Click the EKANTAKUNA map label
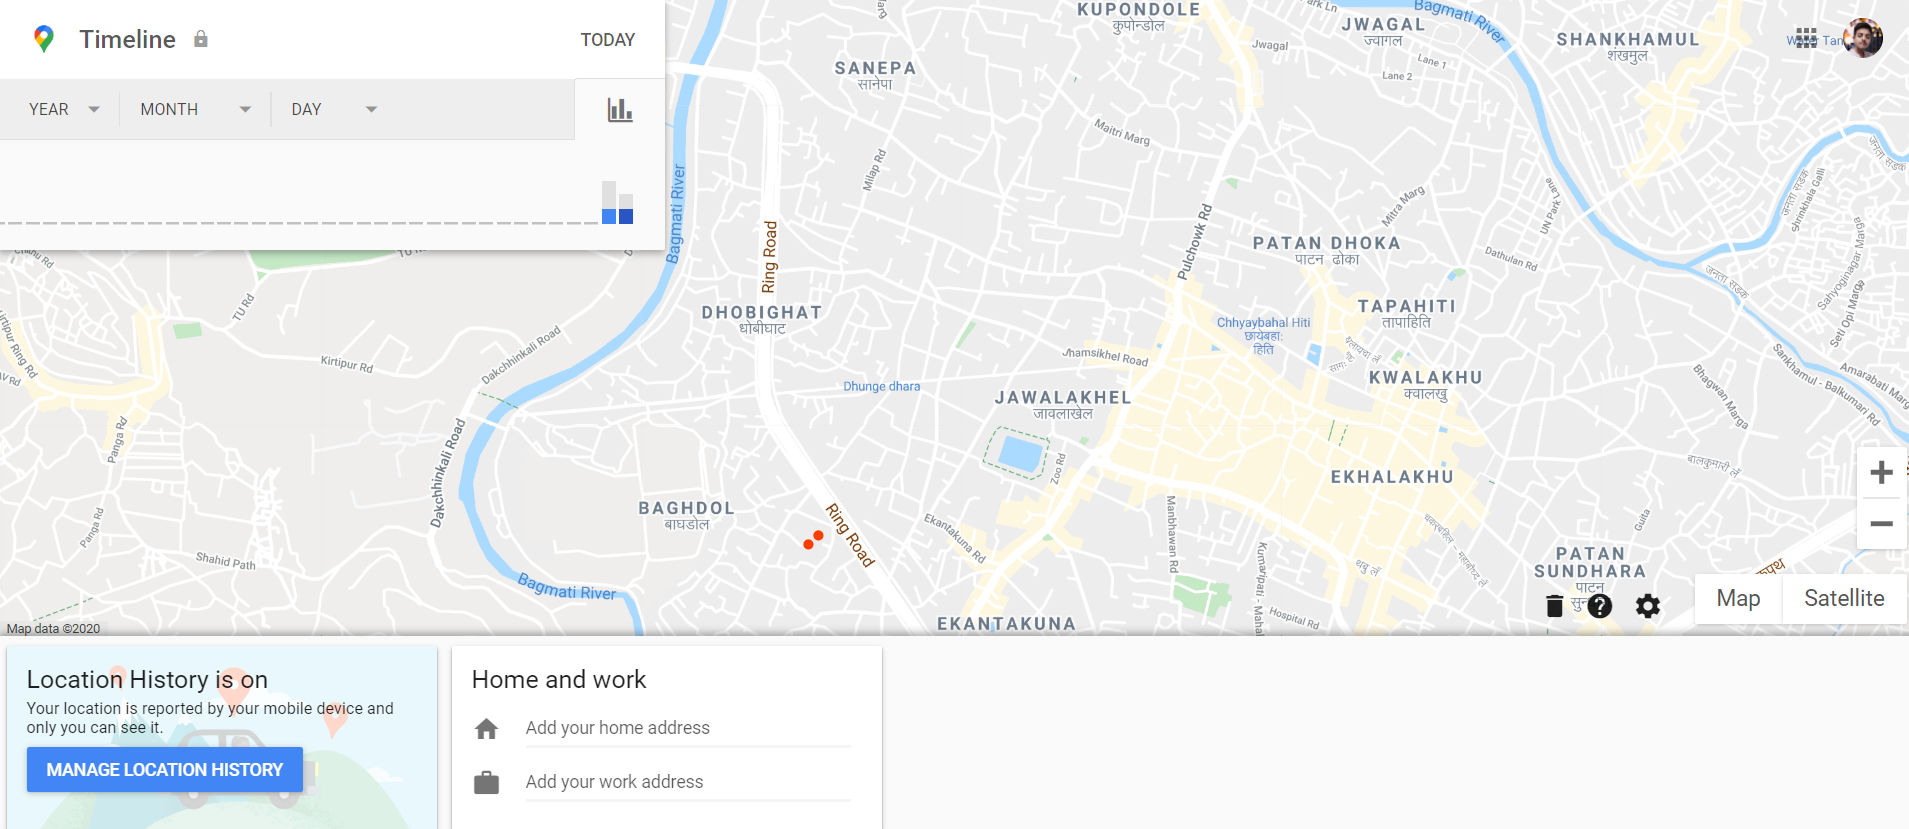The image size is (1909, 829). [1006, 624]
